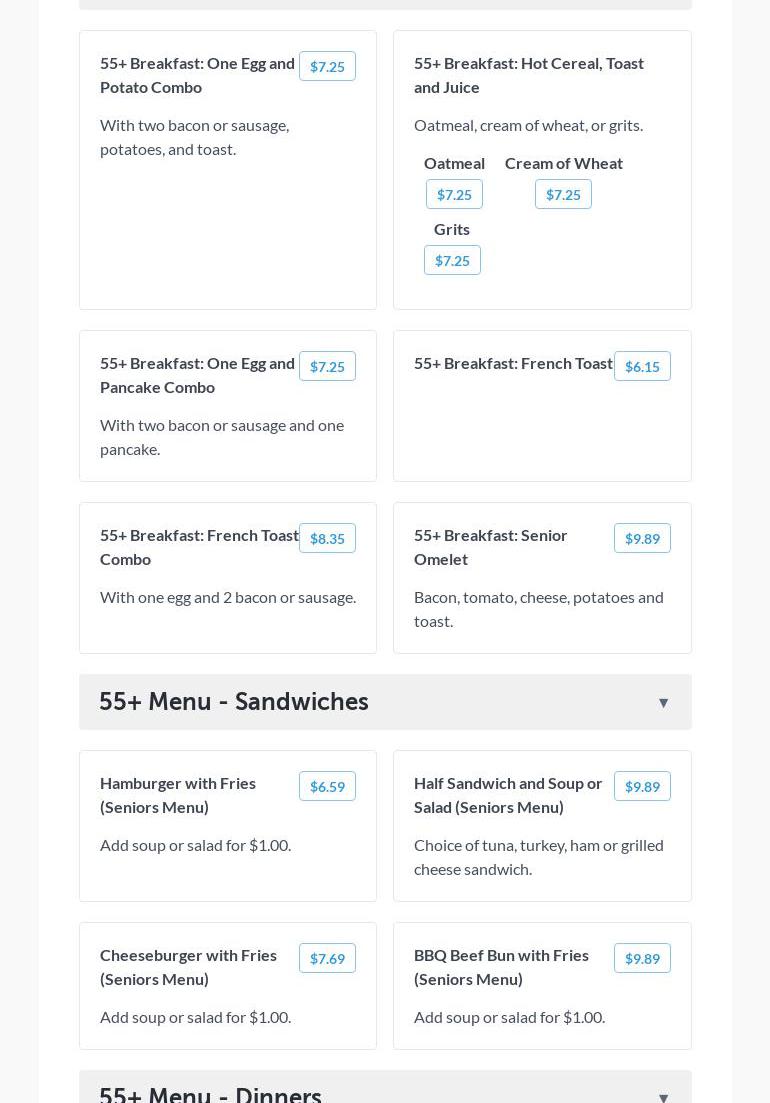Select $7.25 price for One Egg Potato Combo
Image resolution: width=770 pixels, height=1103 pixels.
coord(327,67)
